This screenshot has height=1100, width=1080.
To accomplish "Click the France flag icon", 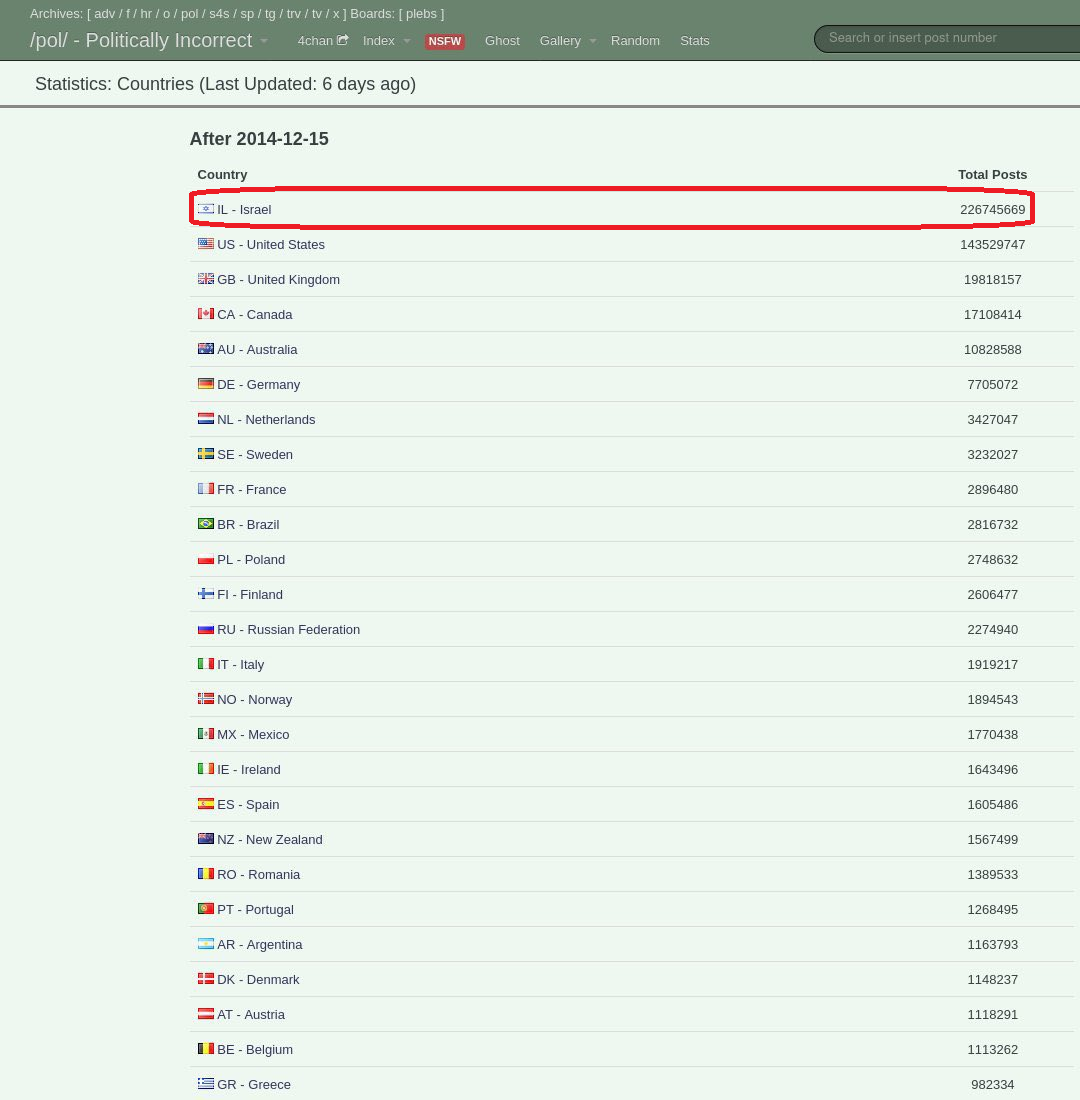I will click(x=206, y=488).
